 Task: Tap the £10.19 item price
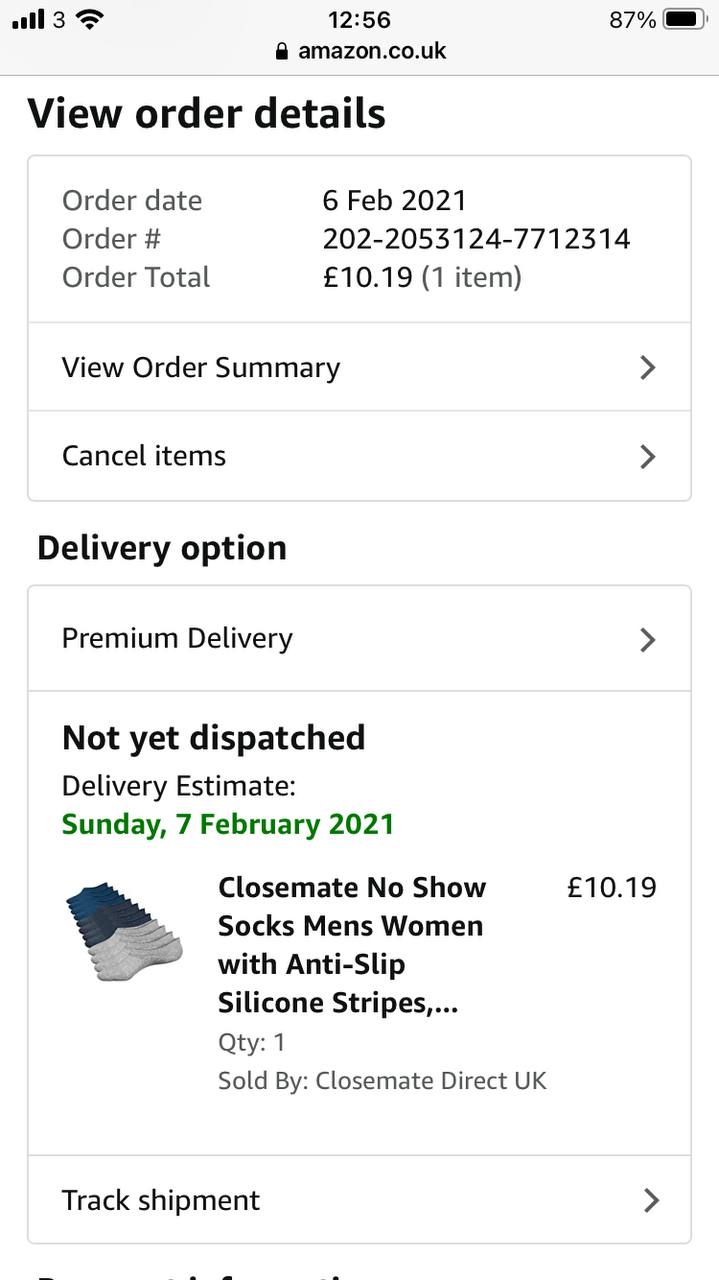pyautogui.click(x=611, y=887)
